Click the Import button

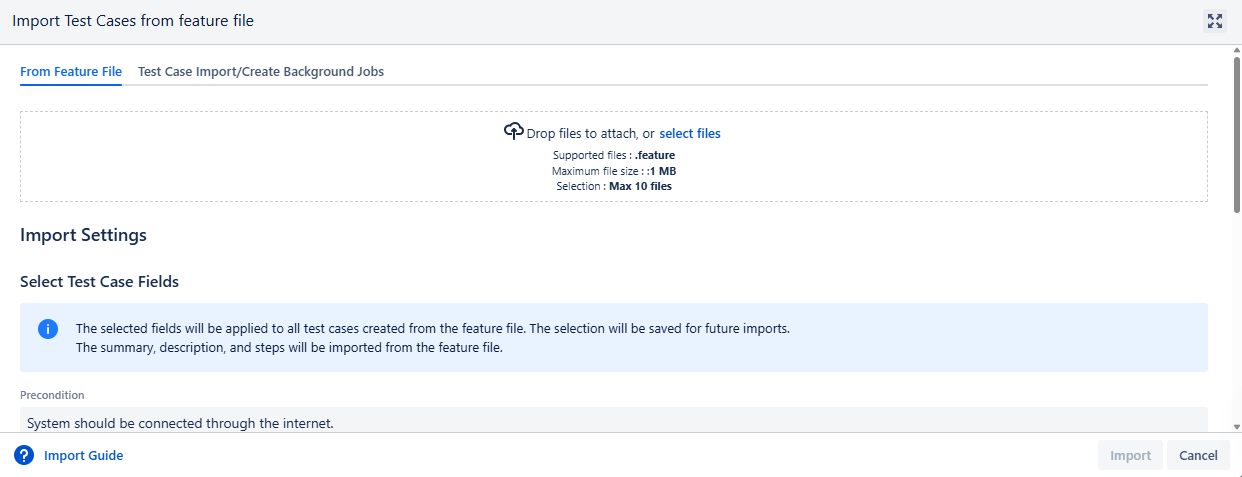pyautogui.click(x=1130, y=455)
